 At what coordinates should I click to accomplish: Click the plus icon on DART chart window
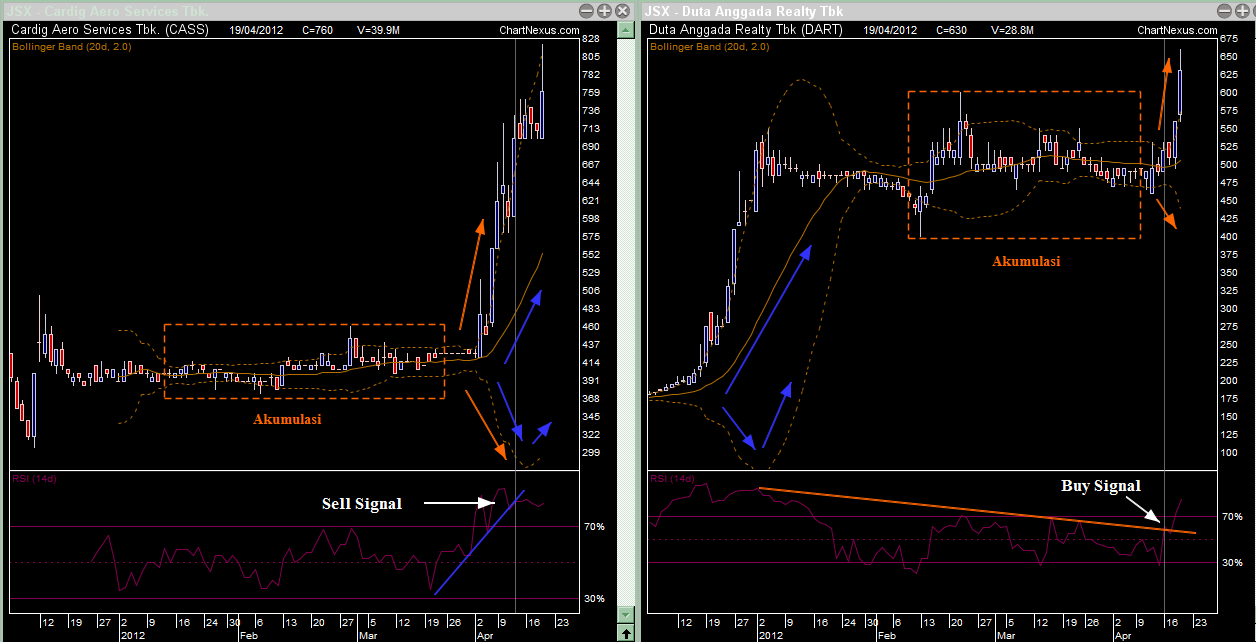point(1242,11)
